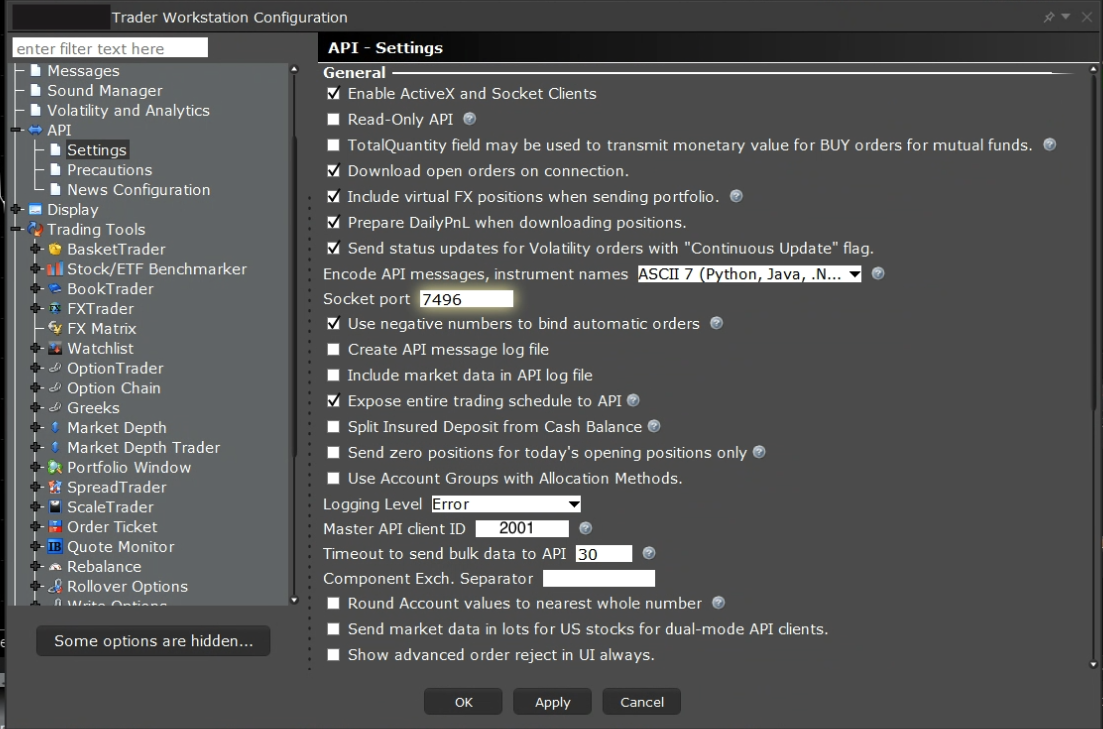
Task: Open the Encode API messages dropdown
Action: click(749, 274)
